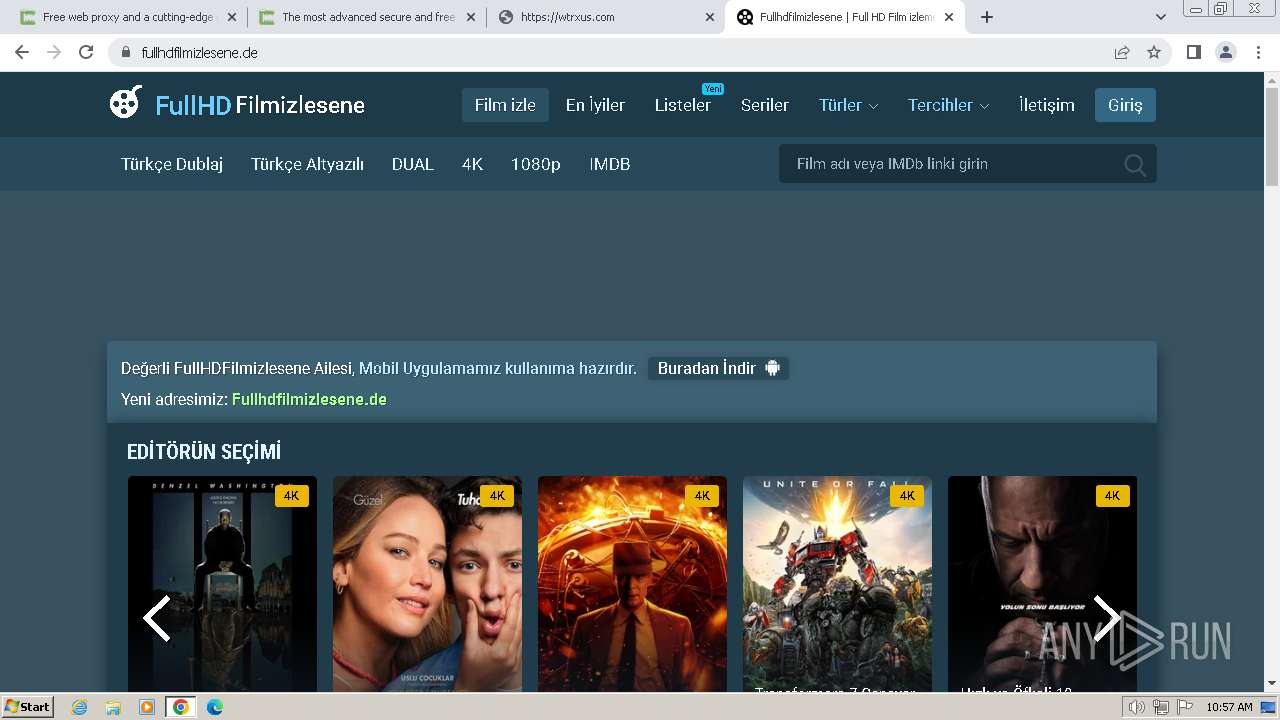Screen dimensions: 1280x720
Task: View site info via the padlock icon
Action: point(126,52)
